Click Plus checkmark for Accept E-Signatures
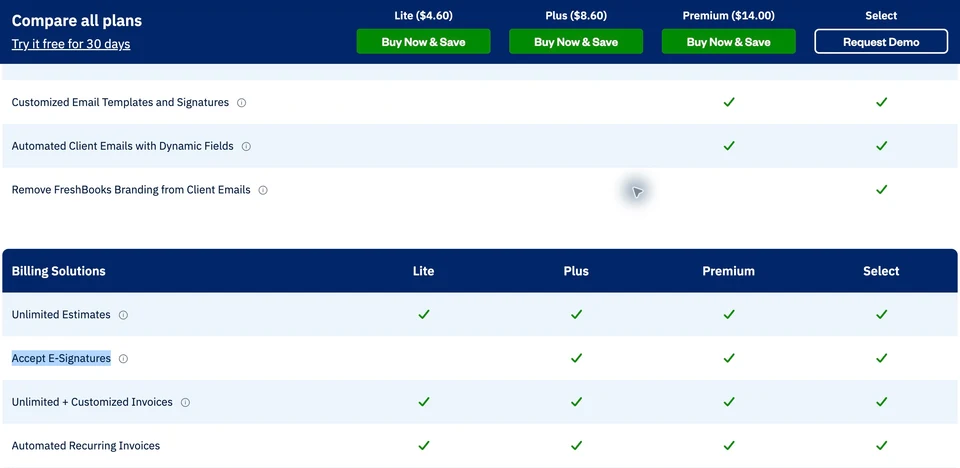Image resolution: width=960 pixels, height=468 pixels. [576, 358]
